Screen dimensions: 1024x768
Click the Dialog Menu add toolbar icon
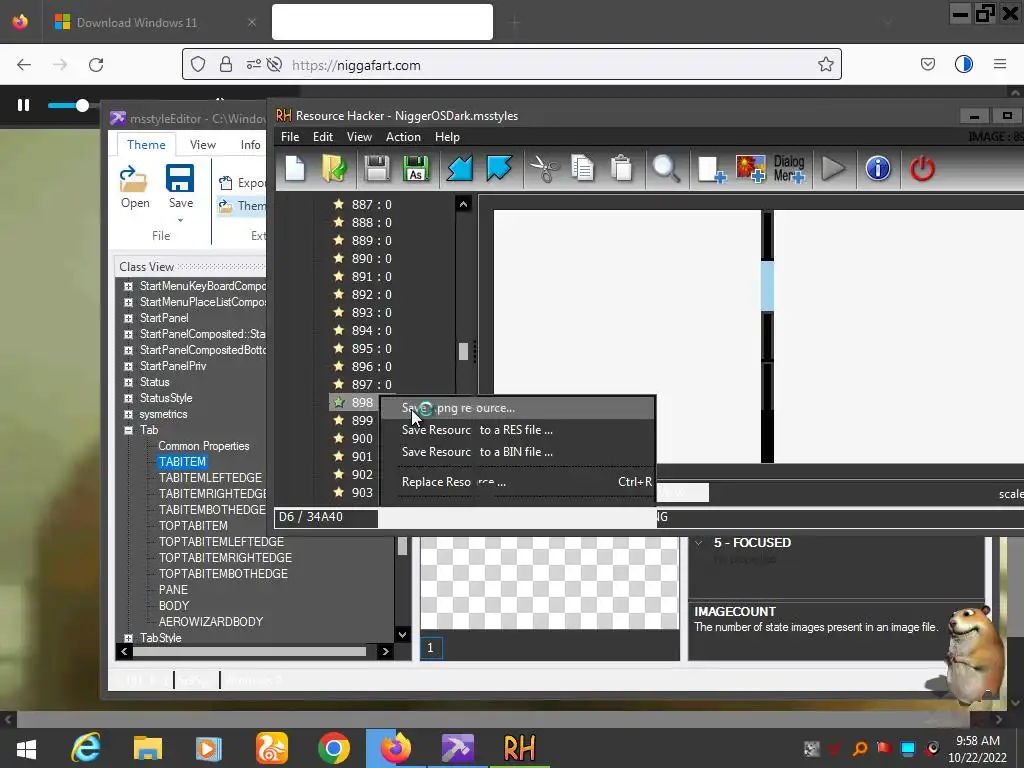pyautogui.click(x=789, y=168)
